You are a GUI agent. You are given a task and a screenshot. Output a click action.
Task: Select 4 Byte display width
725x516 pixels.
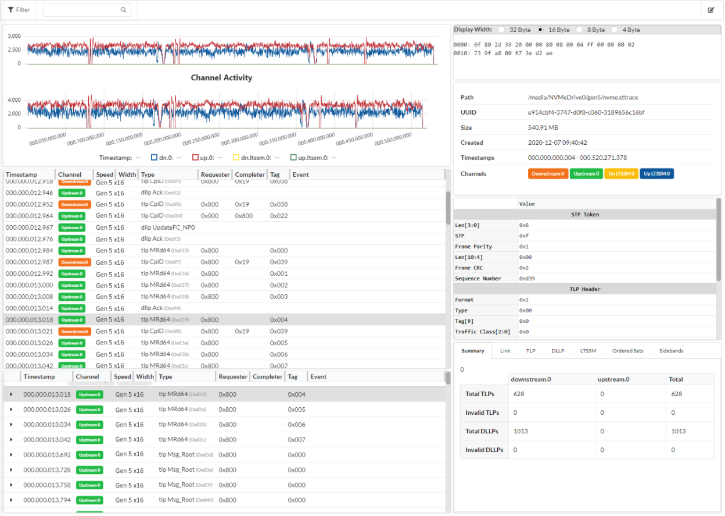[614, 30]
